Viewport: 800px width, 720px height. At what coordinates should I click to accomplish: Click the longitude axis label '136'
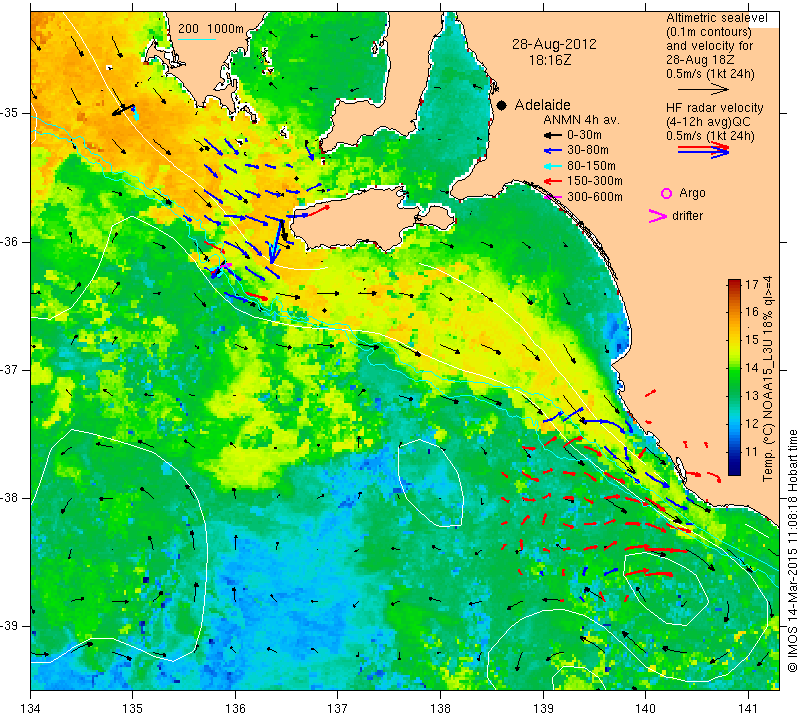(235, 709)
